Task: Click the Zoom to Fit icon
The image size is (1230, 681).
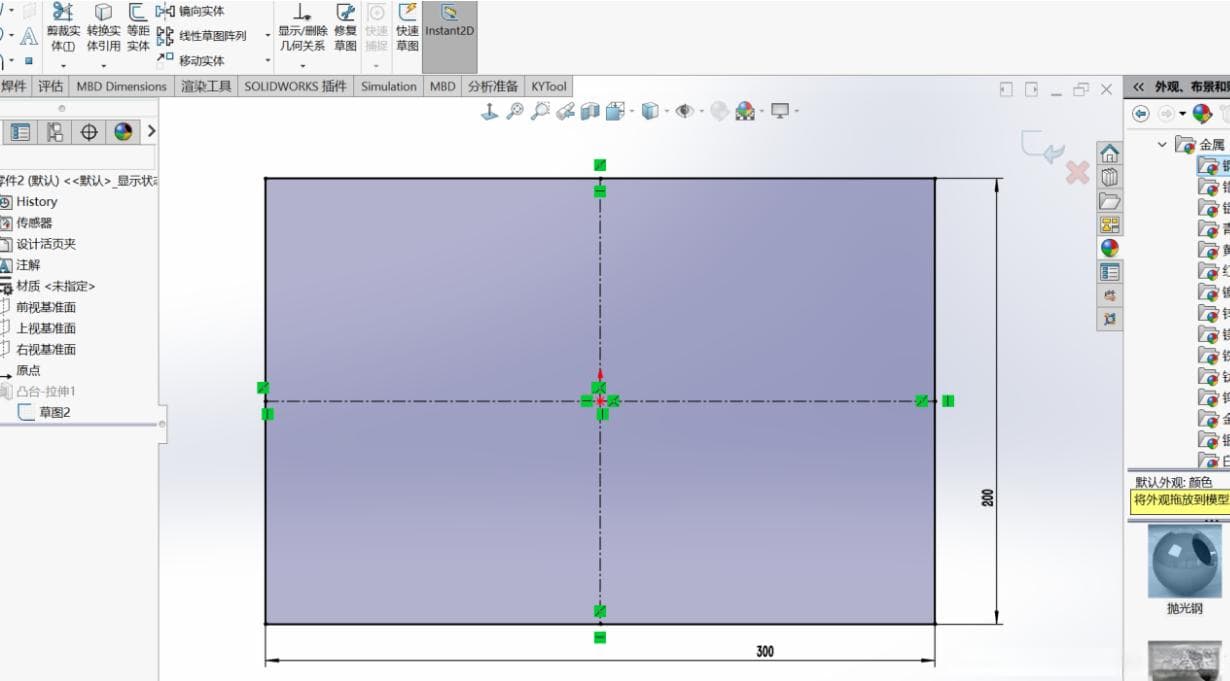Action: click(x=515, y=111)
